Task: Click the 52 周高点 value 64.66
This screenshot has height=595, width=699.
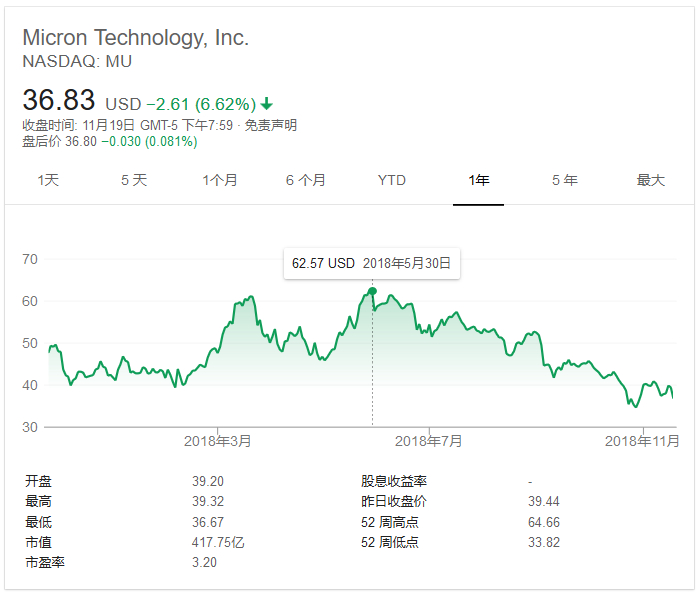Action: click(x=544, y=522)
